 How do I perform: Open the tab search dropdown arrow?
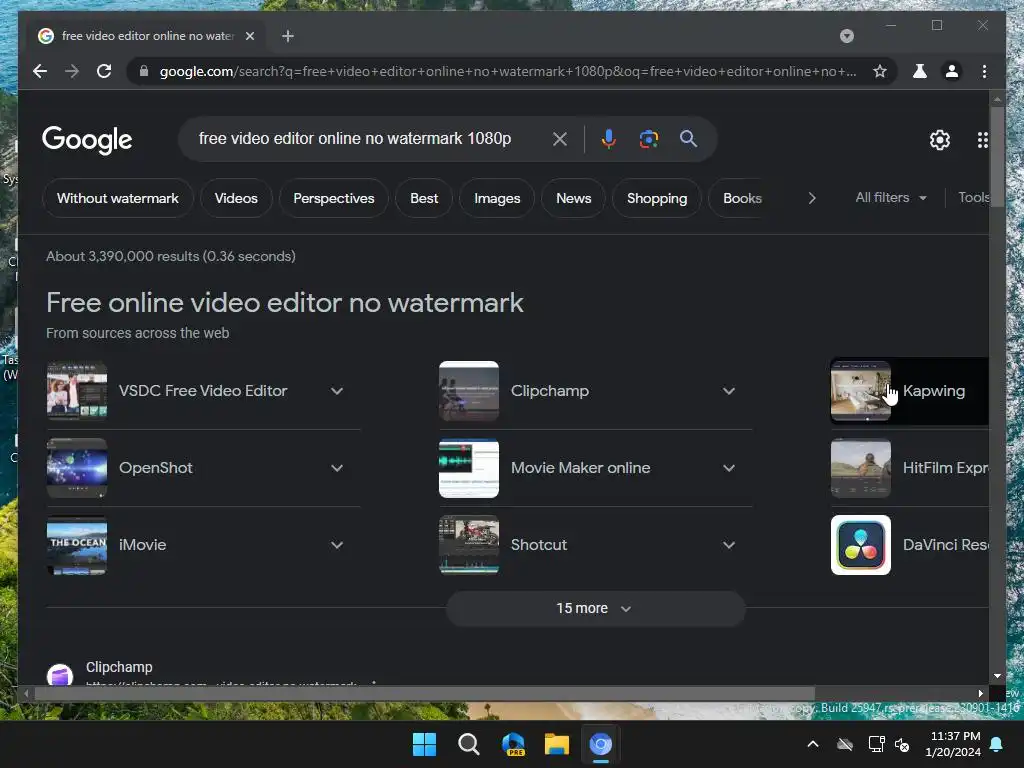click(846, 36)
